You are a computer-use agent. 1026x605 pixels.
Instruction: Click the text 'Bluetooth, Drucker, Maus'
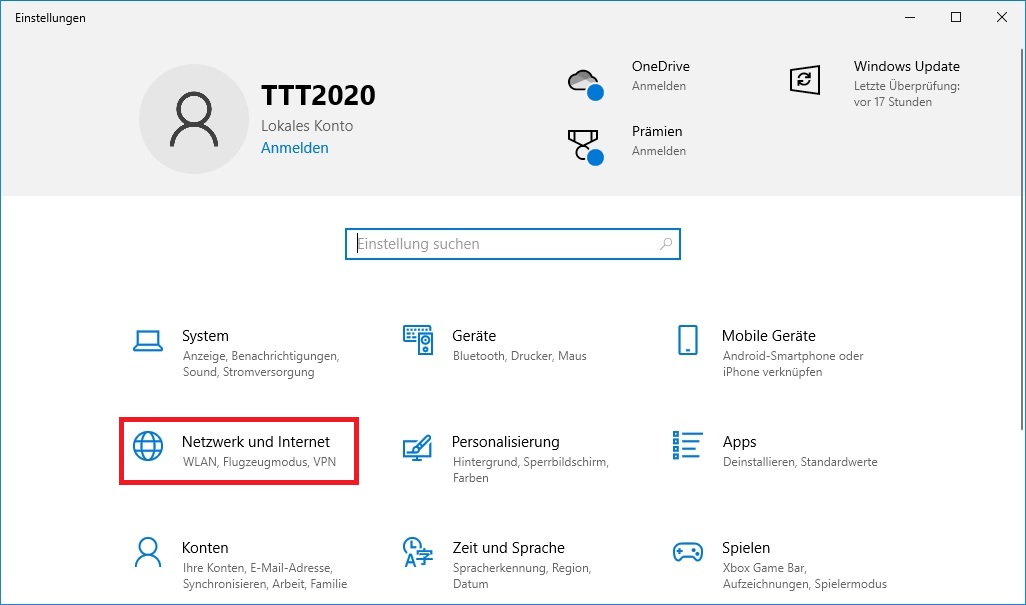tap(520, 356)
